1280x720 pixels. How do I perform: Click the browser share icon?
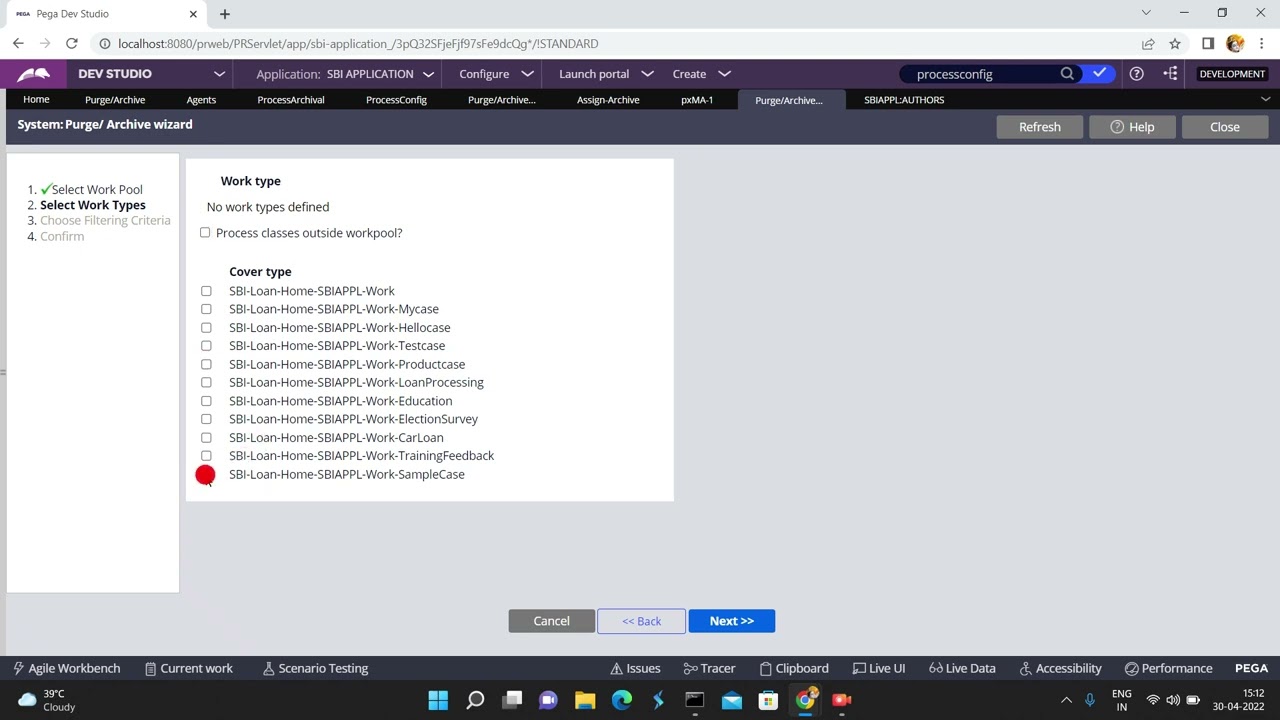pyautogui.click(x=1148, y=44)
